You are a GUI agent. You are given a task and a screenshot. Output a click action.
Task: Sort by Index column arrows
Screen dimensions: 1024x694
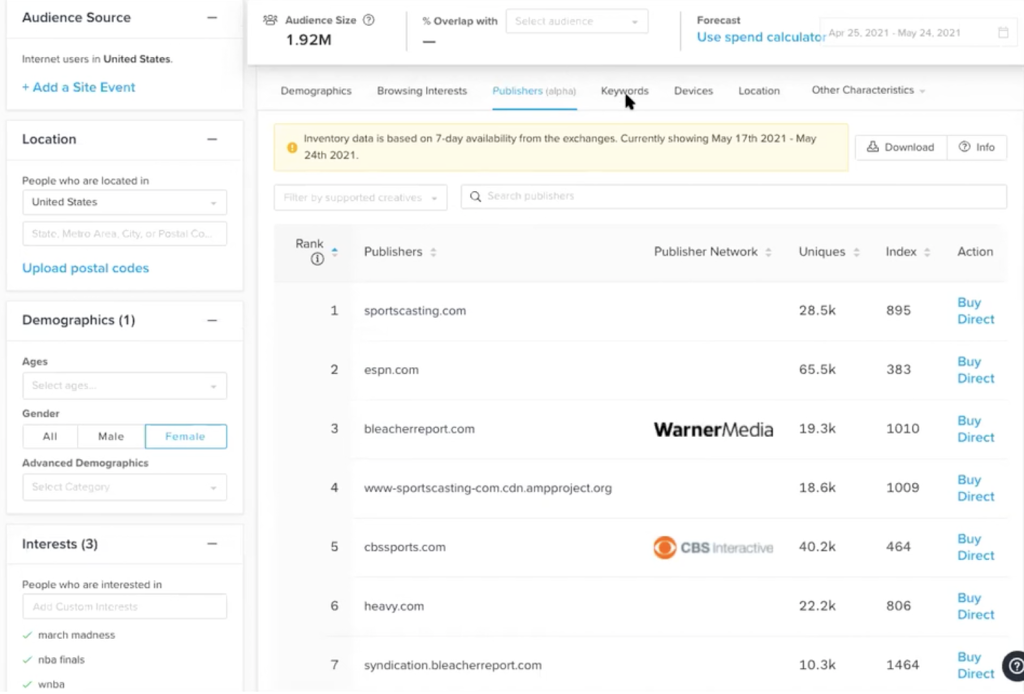(x=927, y=252)
